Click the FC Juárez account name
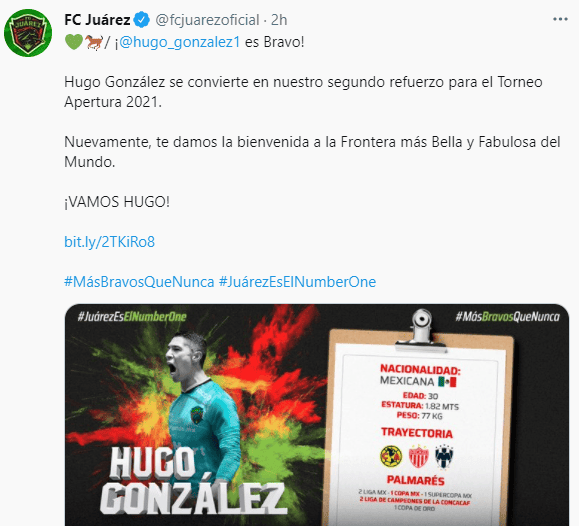The width and height of the screenshot is (579, 526). (x=97, y=20)
